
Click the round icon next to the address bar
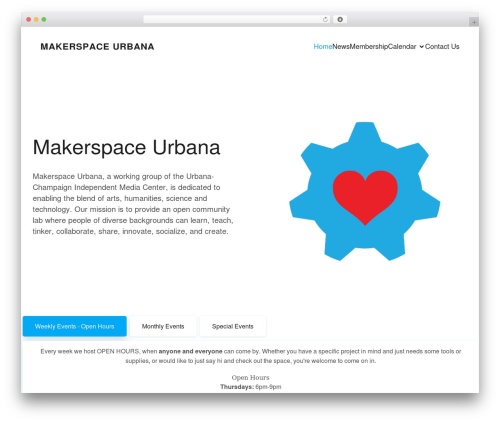[340, 19]
